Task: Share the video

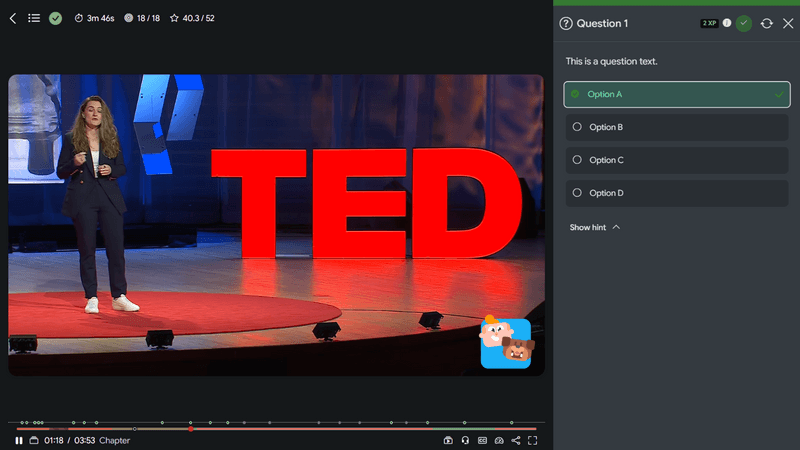Action: coord(516,440)
